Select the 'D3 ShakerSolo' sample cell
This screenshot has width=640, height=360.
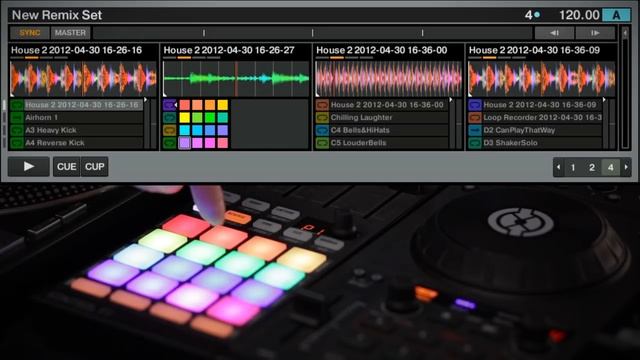click(x=542, y=143)
